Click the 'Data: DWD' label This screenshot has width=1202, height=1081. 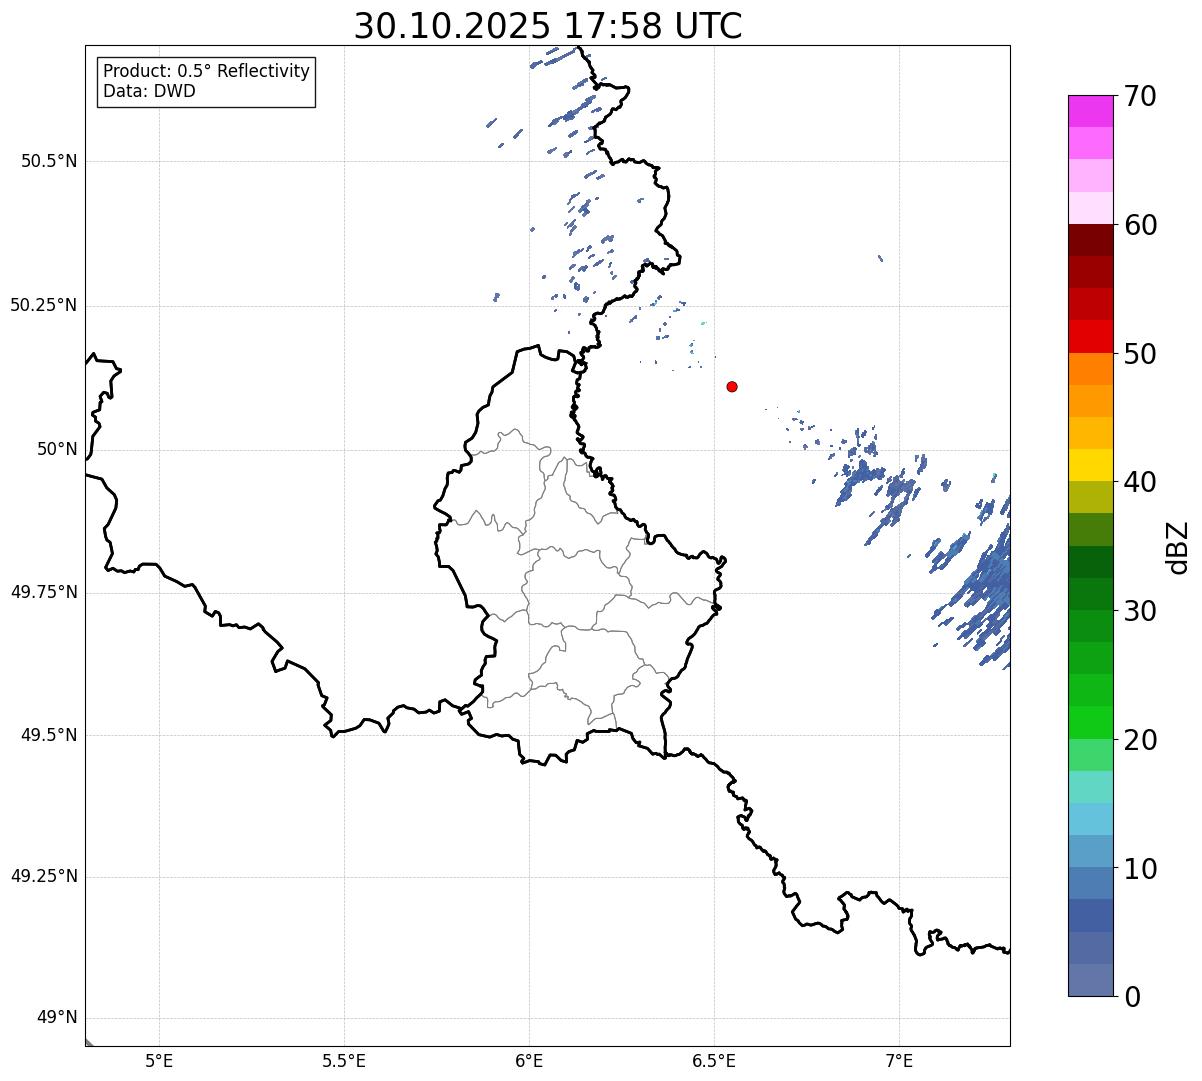(150, 91)
